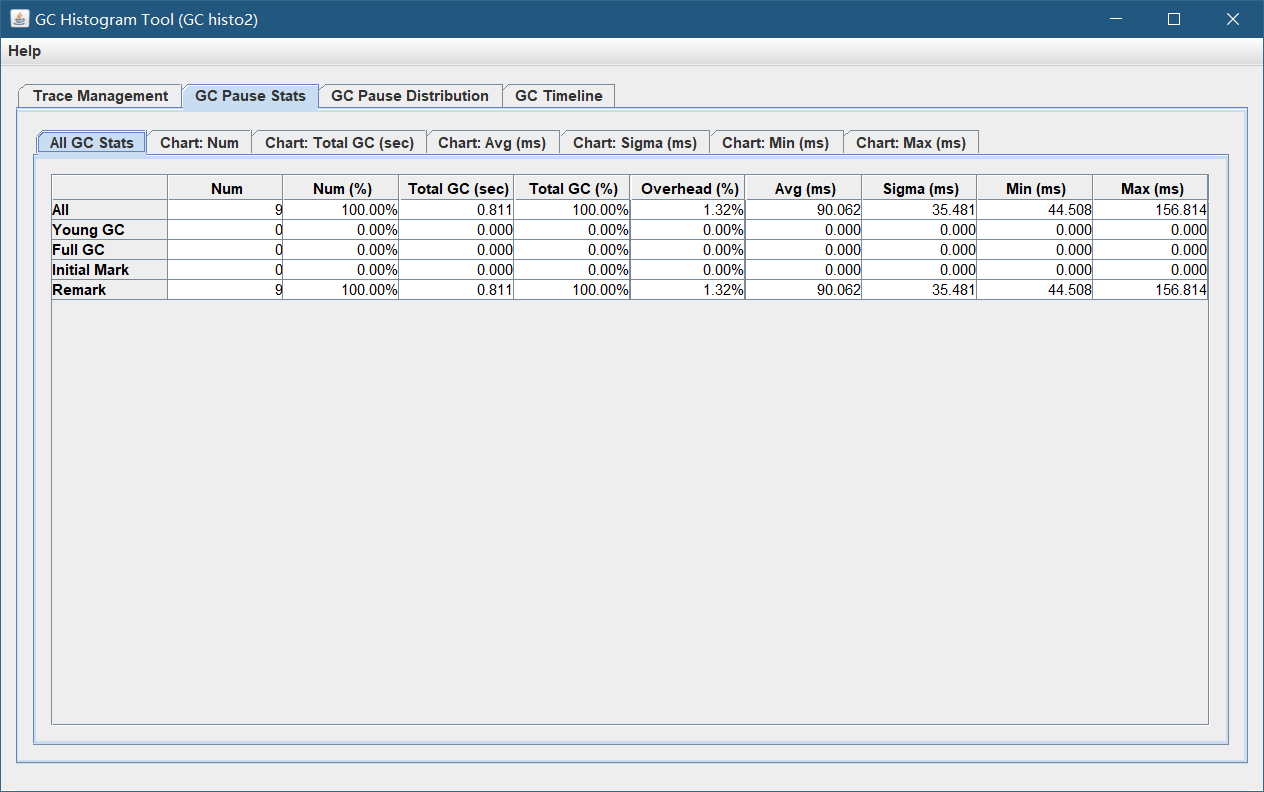Click Avg (ms) cell in Remark row
The height and width of the screenshot is (792, 1264).
[x=804, y=290]
